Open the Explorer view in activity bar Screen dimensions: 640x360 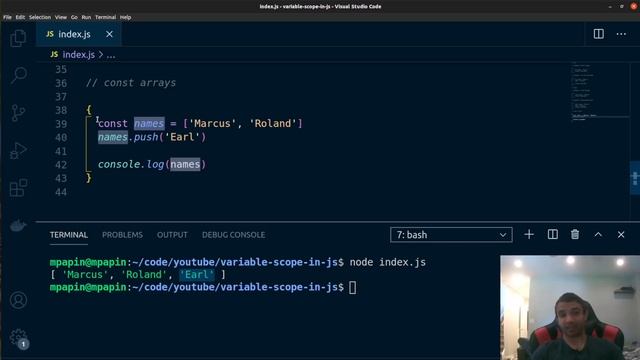pos(18,38)
